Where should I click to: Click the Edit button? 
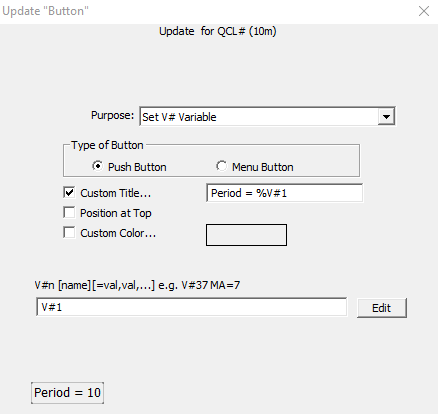[382, 308]
